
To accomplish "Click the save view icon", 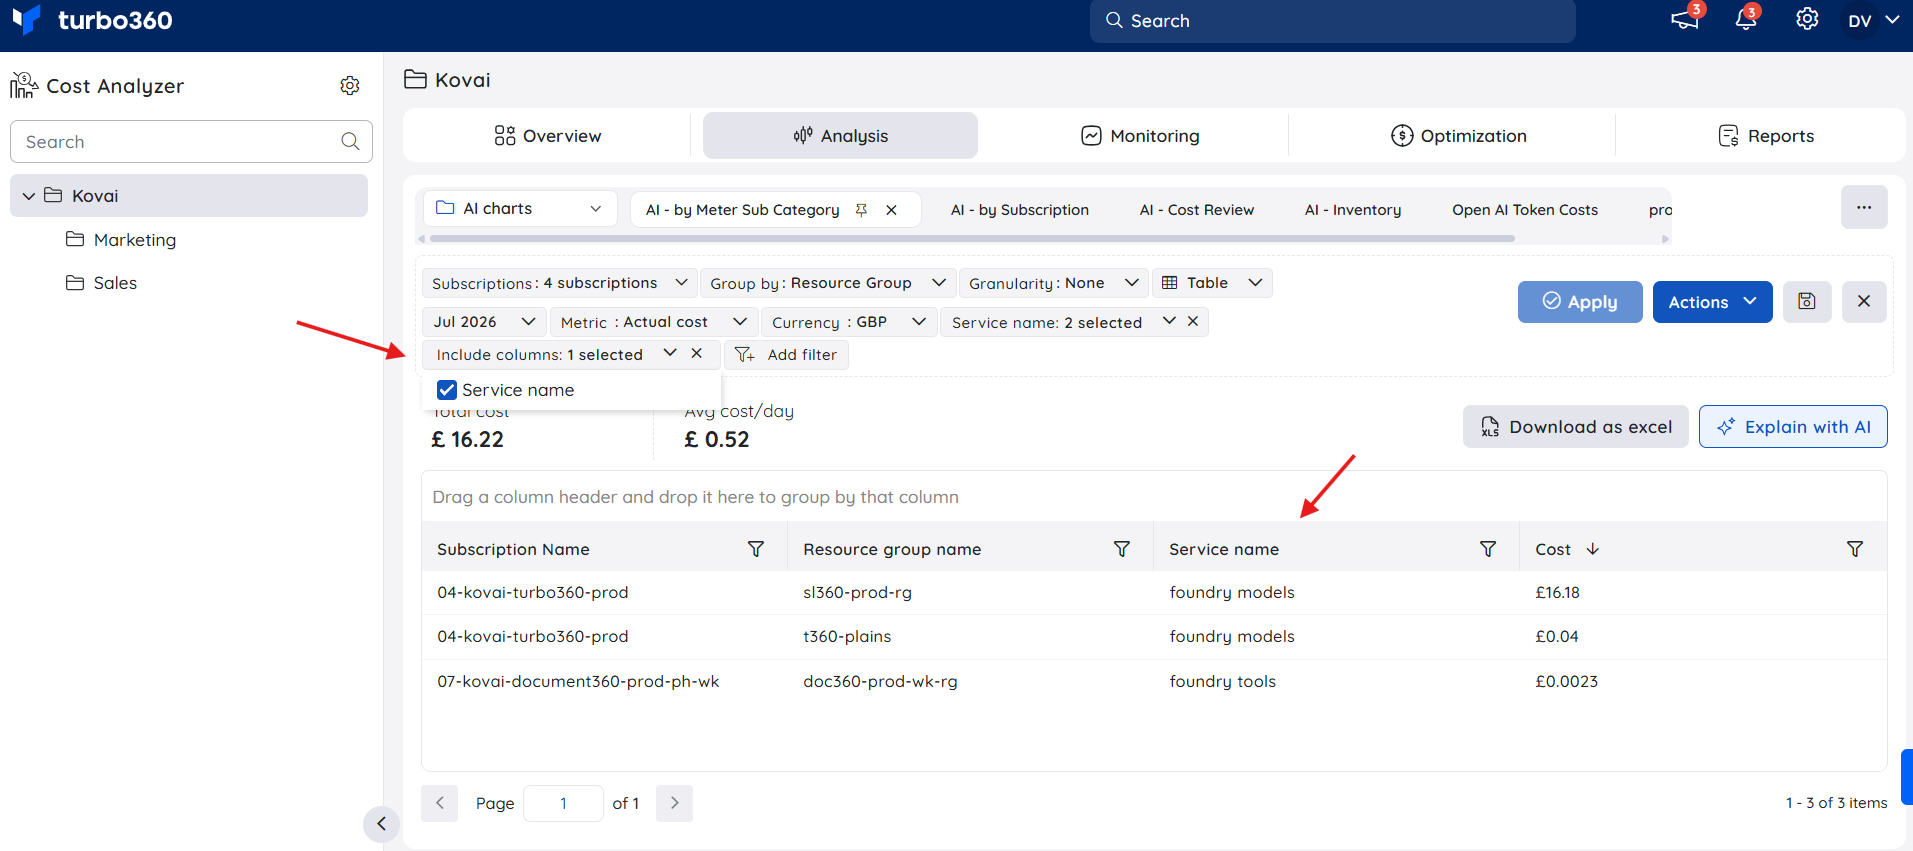I will click(x=1807, y=301).
